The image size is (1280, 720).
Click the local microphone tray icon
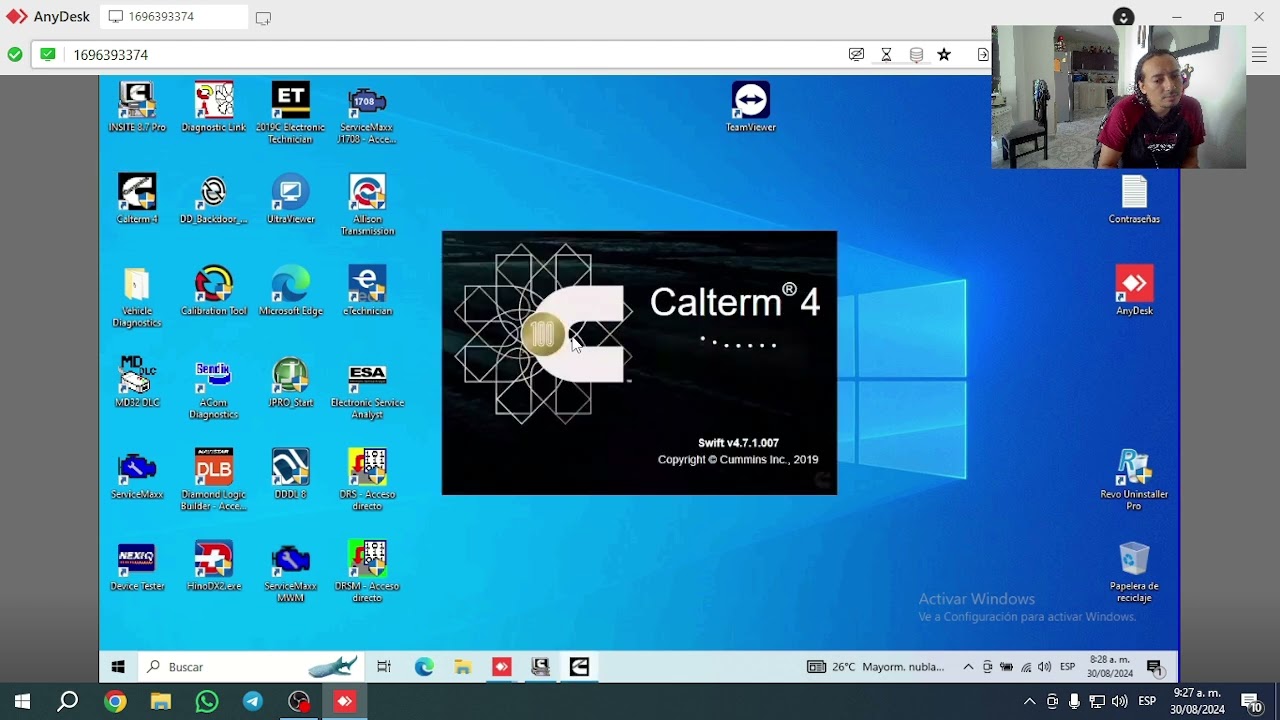click(1074, 702)
